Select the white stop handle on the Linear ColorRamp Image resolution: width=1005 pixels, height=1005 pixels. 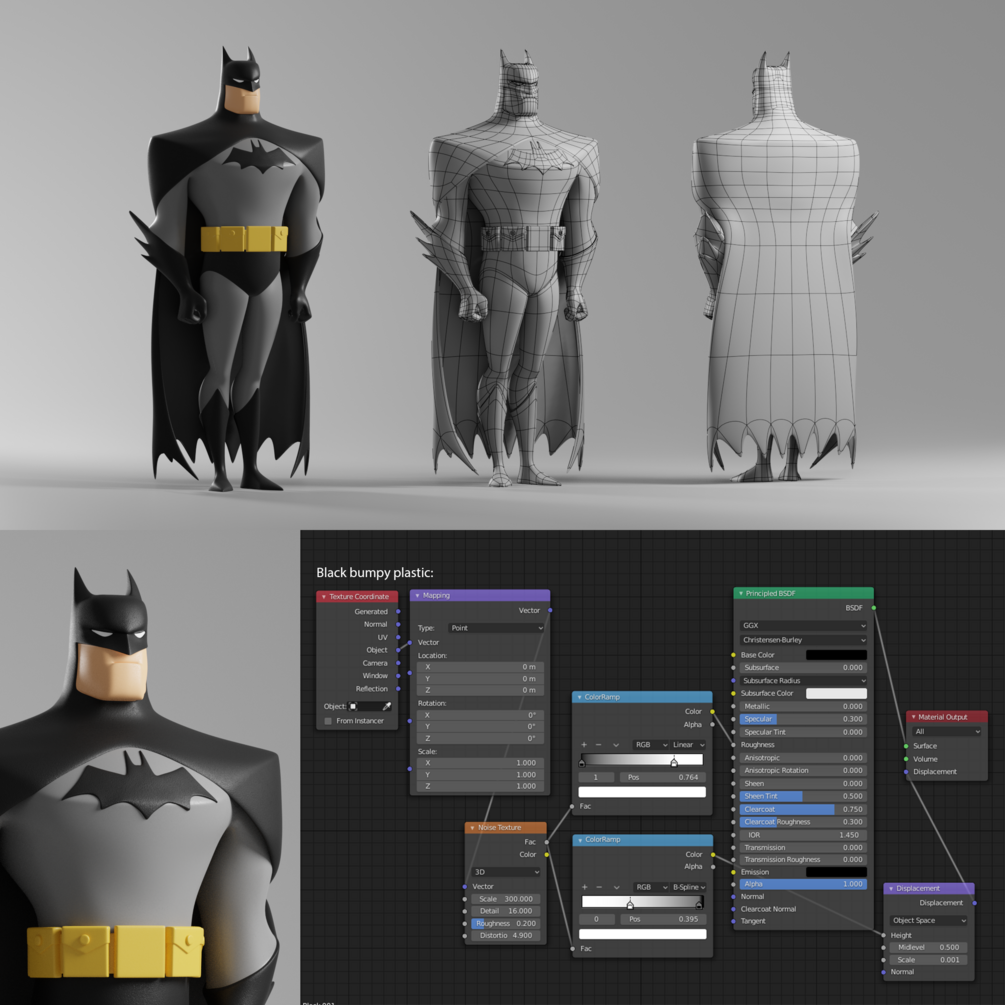tap(674, 762)
